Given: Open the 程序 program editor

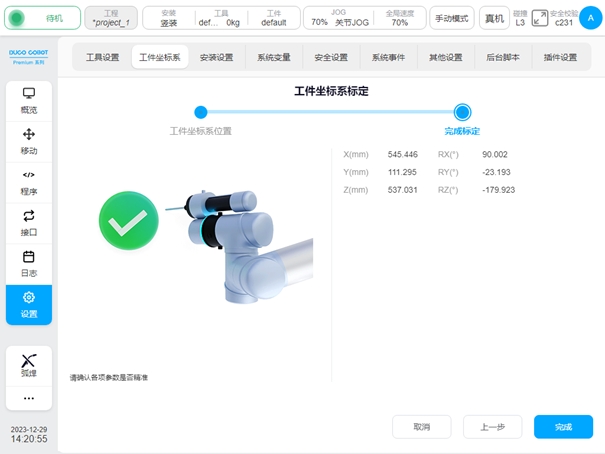Looking at the screenshot, I should tap(29, 182).
